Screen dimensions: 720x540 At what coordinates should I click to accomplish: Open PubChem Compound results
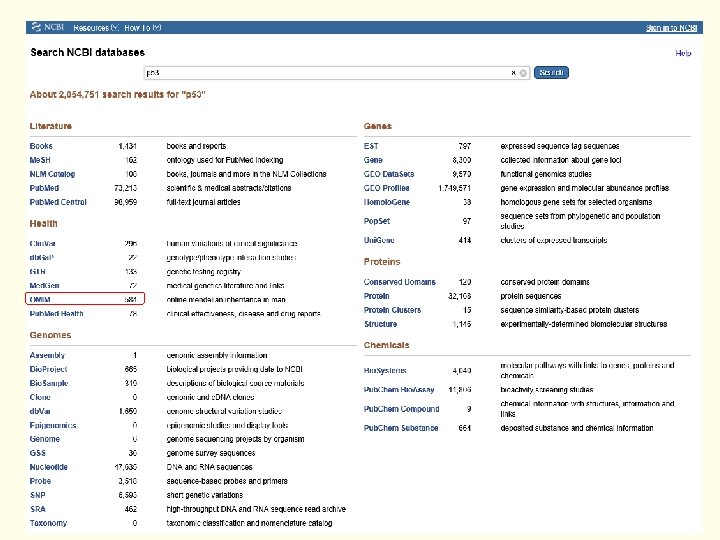(401, 409)
